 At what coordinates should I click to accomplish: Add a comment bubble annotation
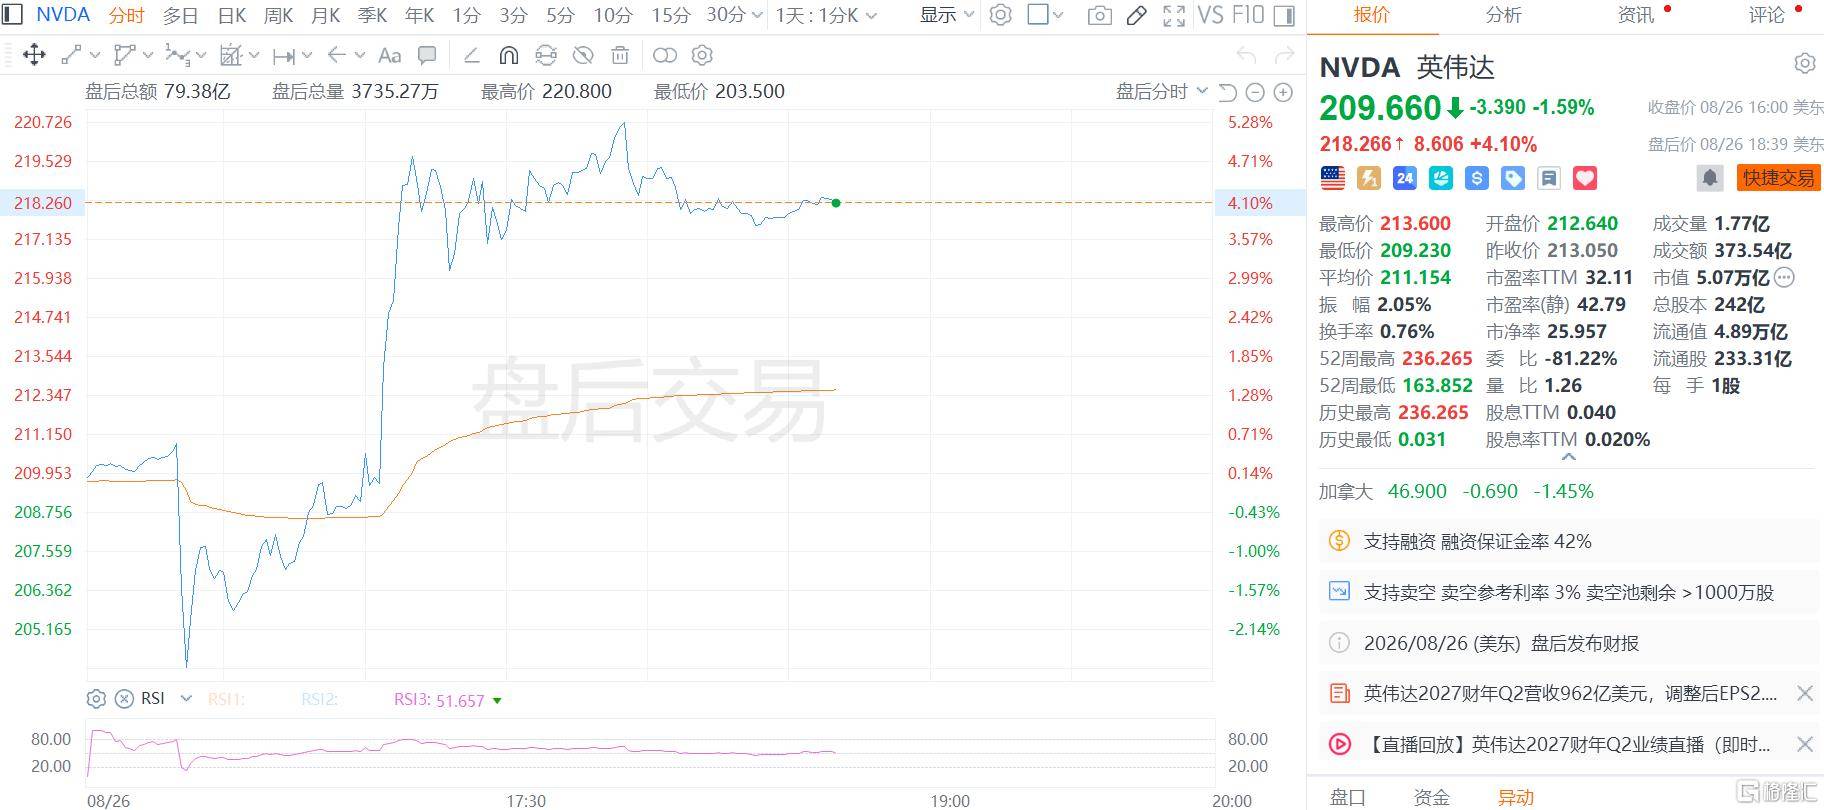pyautogui.click(x=427, y=55)
